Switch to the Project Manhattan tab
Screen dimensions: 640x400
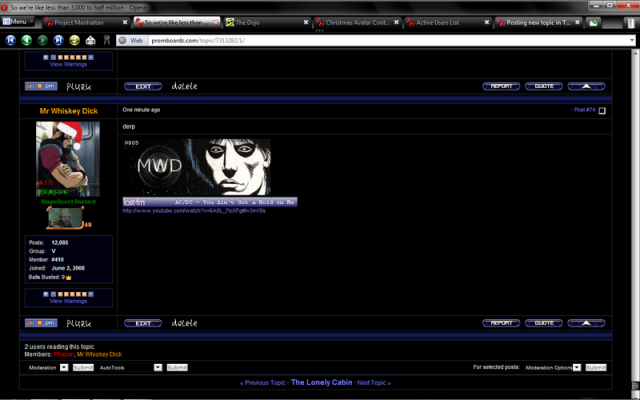(x=85, y=21)
